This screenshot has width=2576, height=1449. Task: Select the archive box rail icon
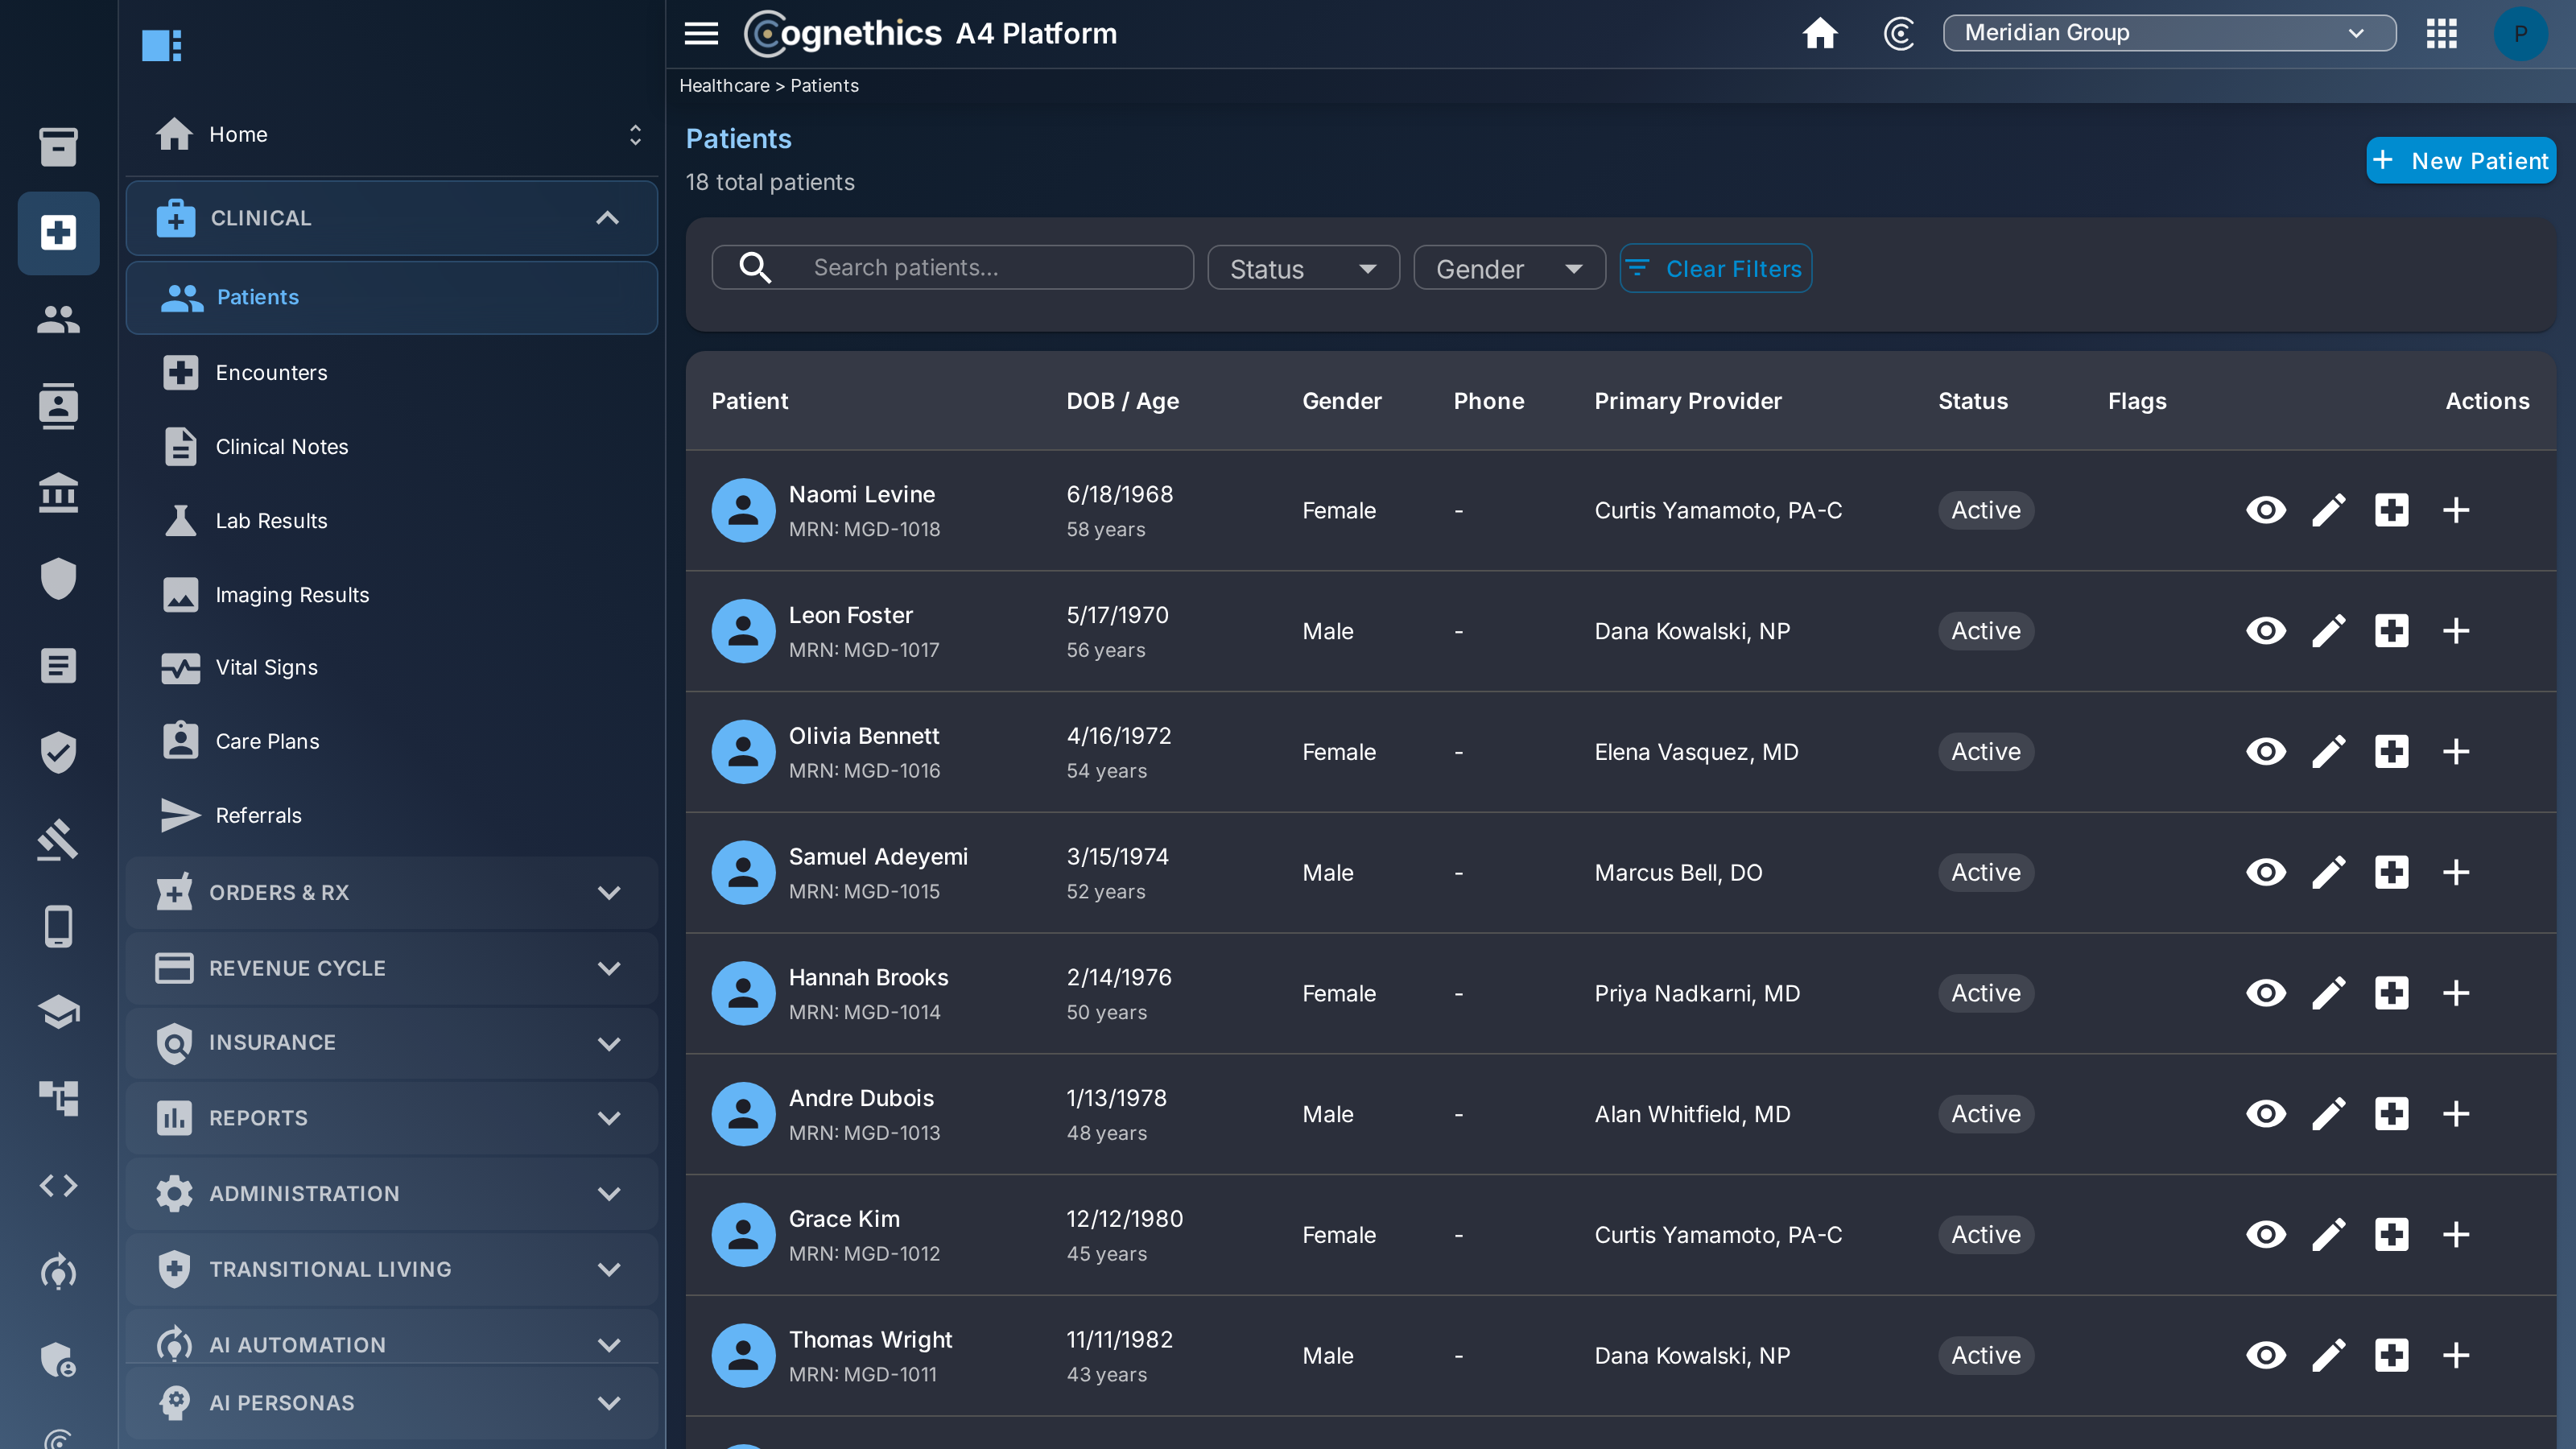(58, 146)
